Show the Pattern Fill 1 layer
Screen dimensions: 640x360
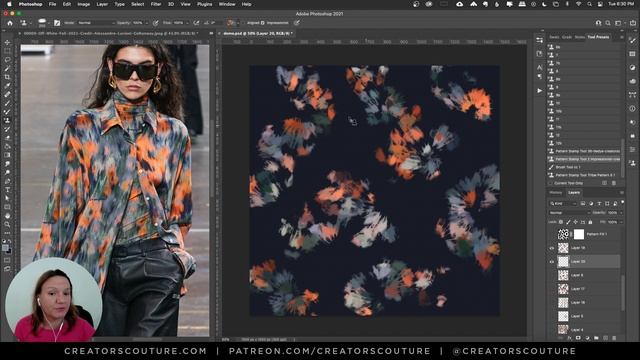point(552,234)
